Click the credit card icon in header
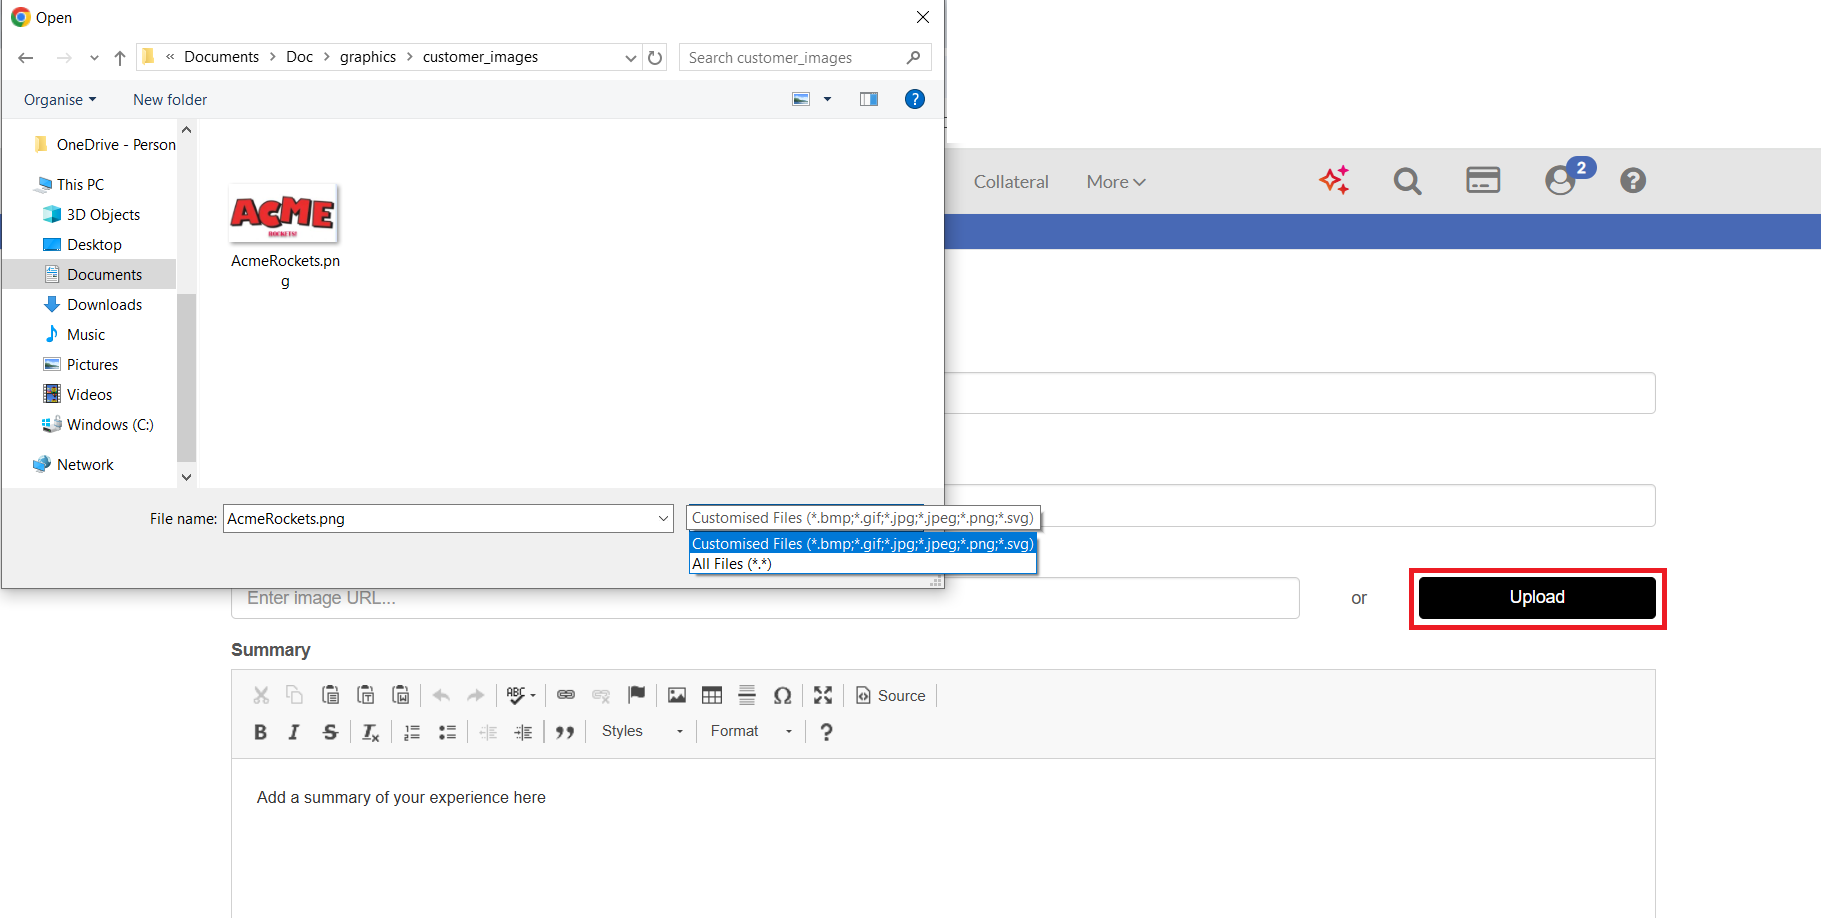 pos(1483,180)
